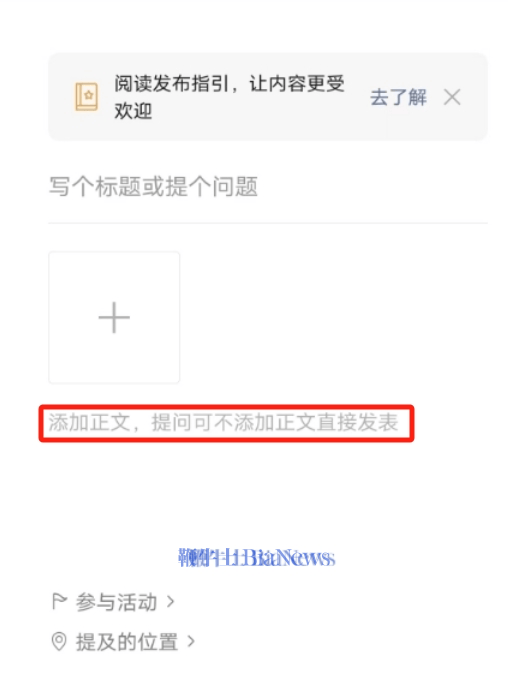508x697 pixels.
Task: Click the 添加正文 body text field
Action: coord(226,423)
